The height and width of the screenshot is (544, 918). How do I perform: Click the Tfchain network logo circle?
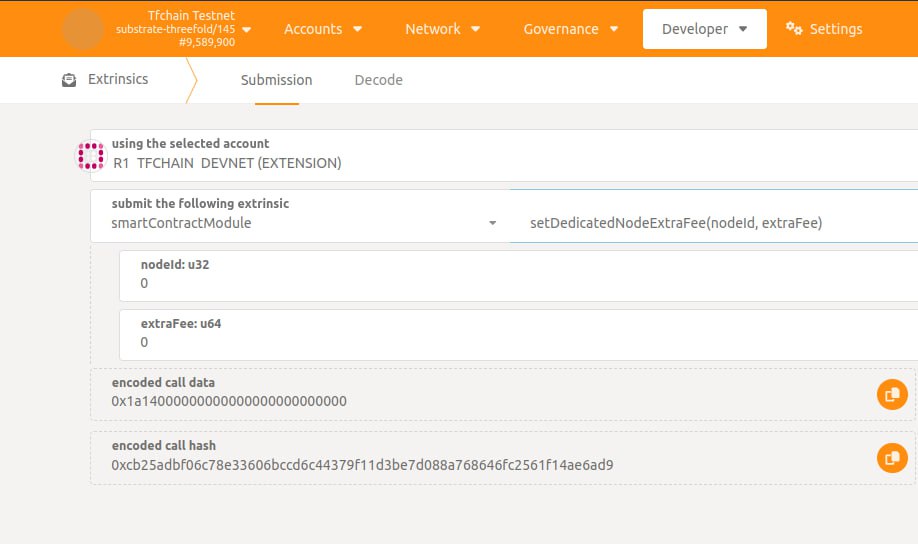[x=83, y=29]
